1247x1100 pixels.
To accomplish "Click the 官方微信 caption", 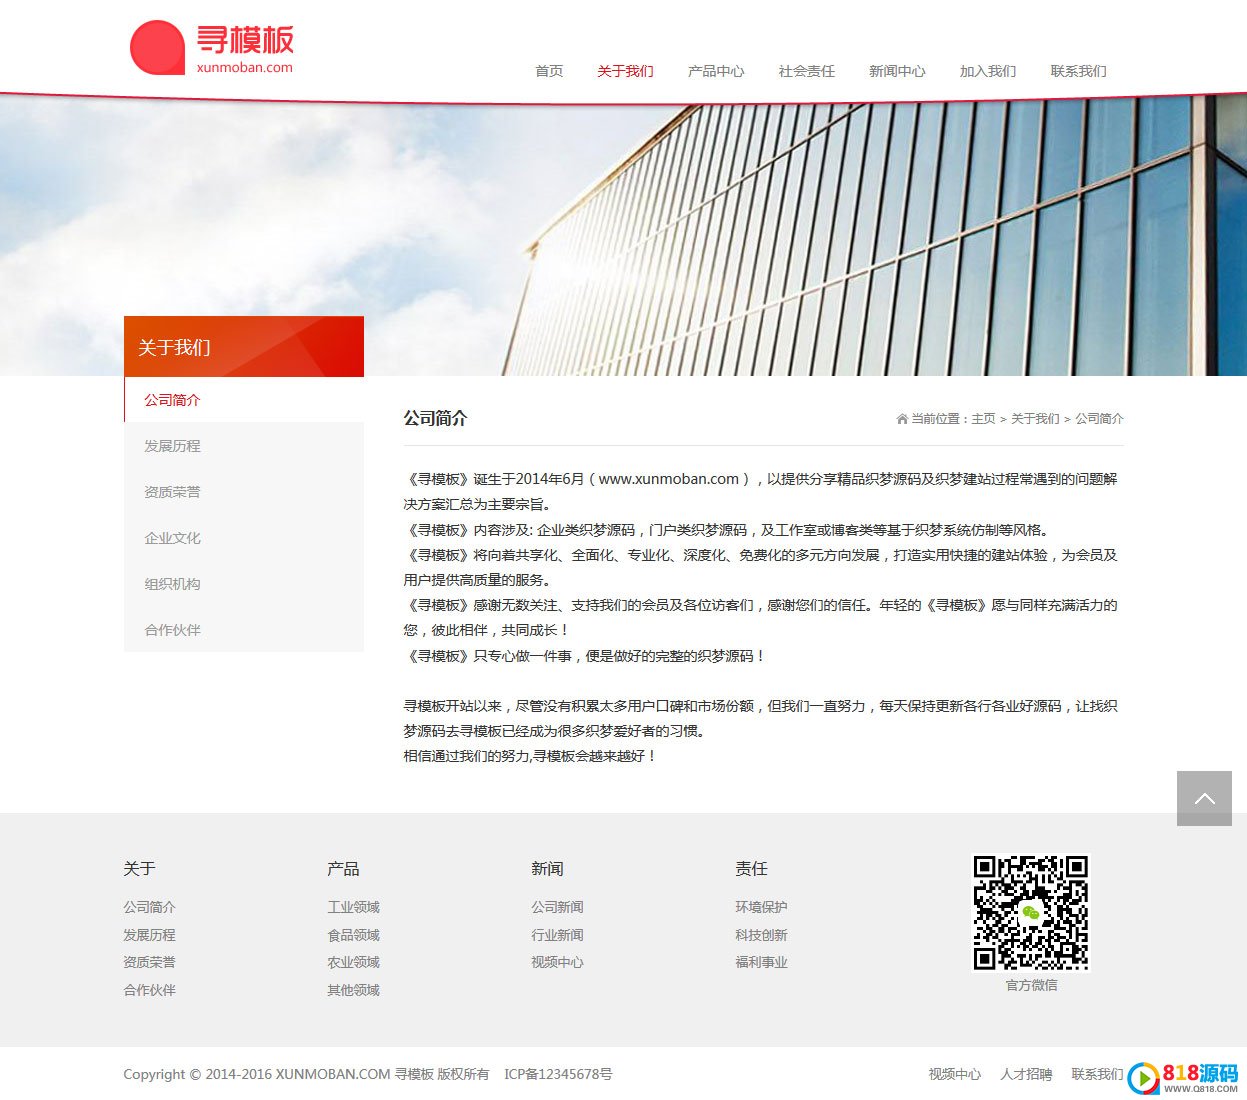I will pyautogui.click(x=1031, y=986).
